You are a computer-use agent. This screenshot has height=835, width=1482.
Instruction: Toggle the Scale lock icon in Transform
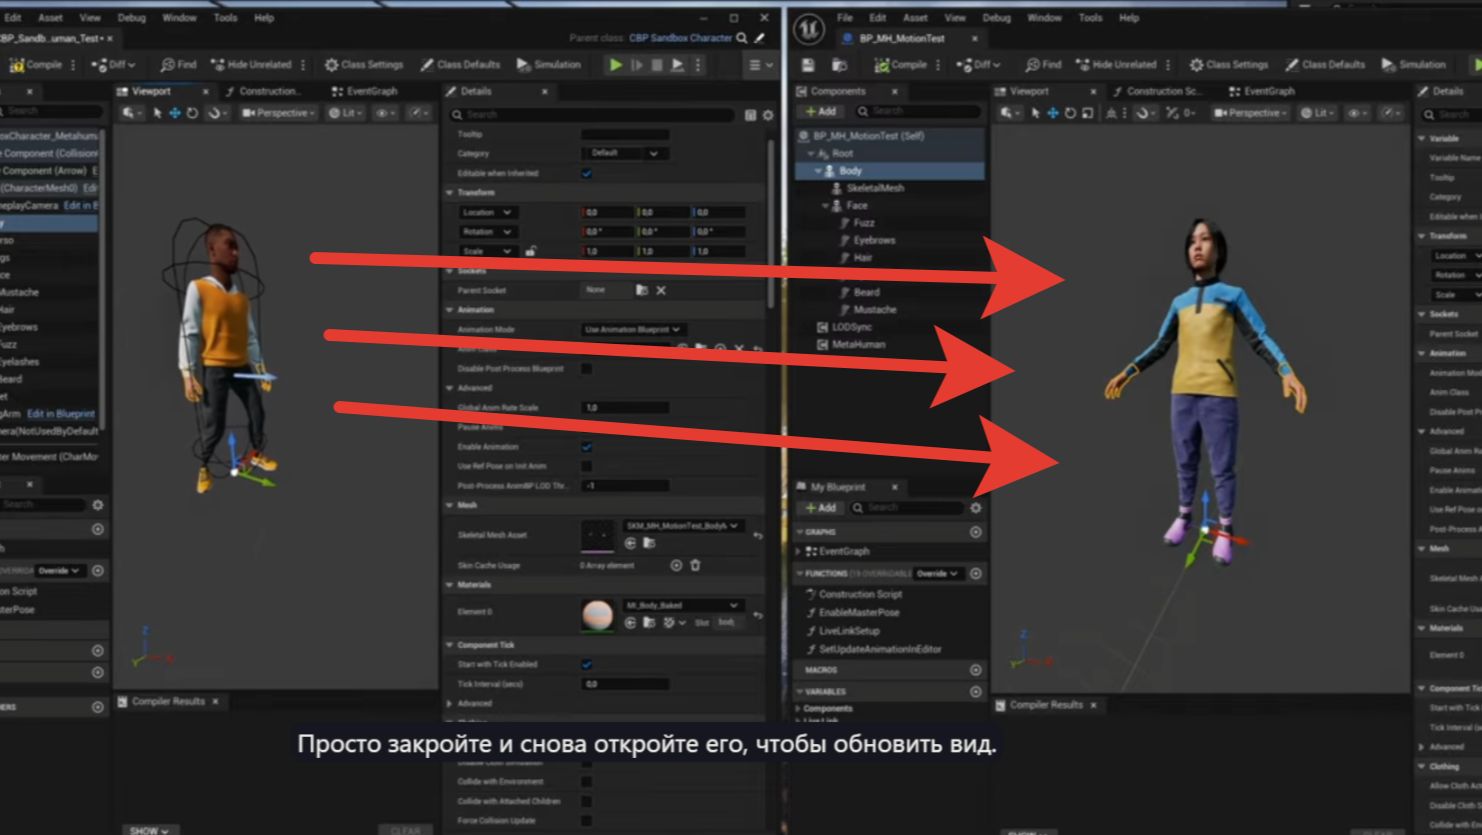(530, 251)
